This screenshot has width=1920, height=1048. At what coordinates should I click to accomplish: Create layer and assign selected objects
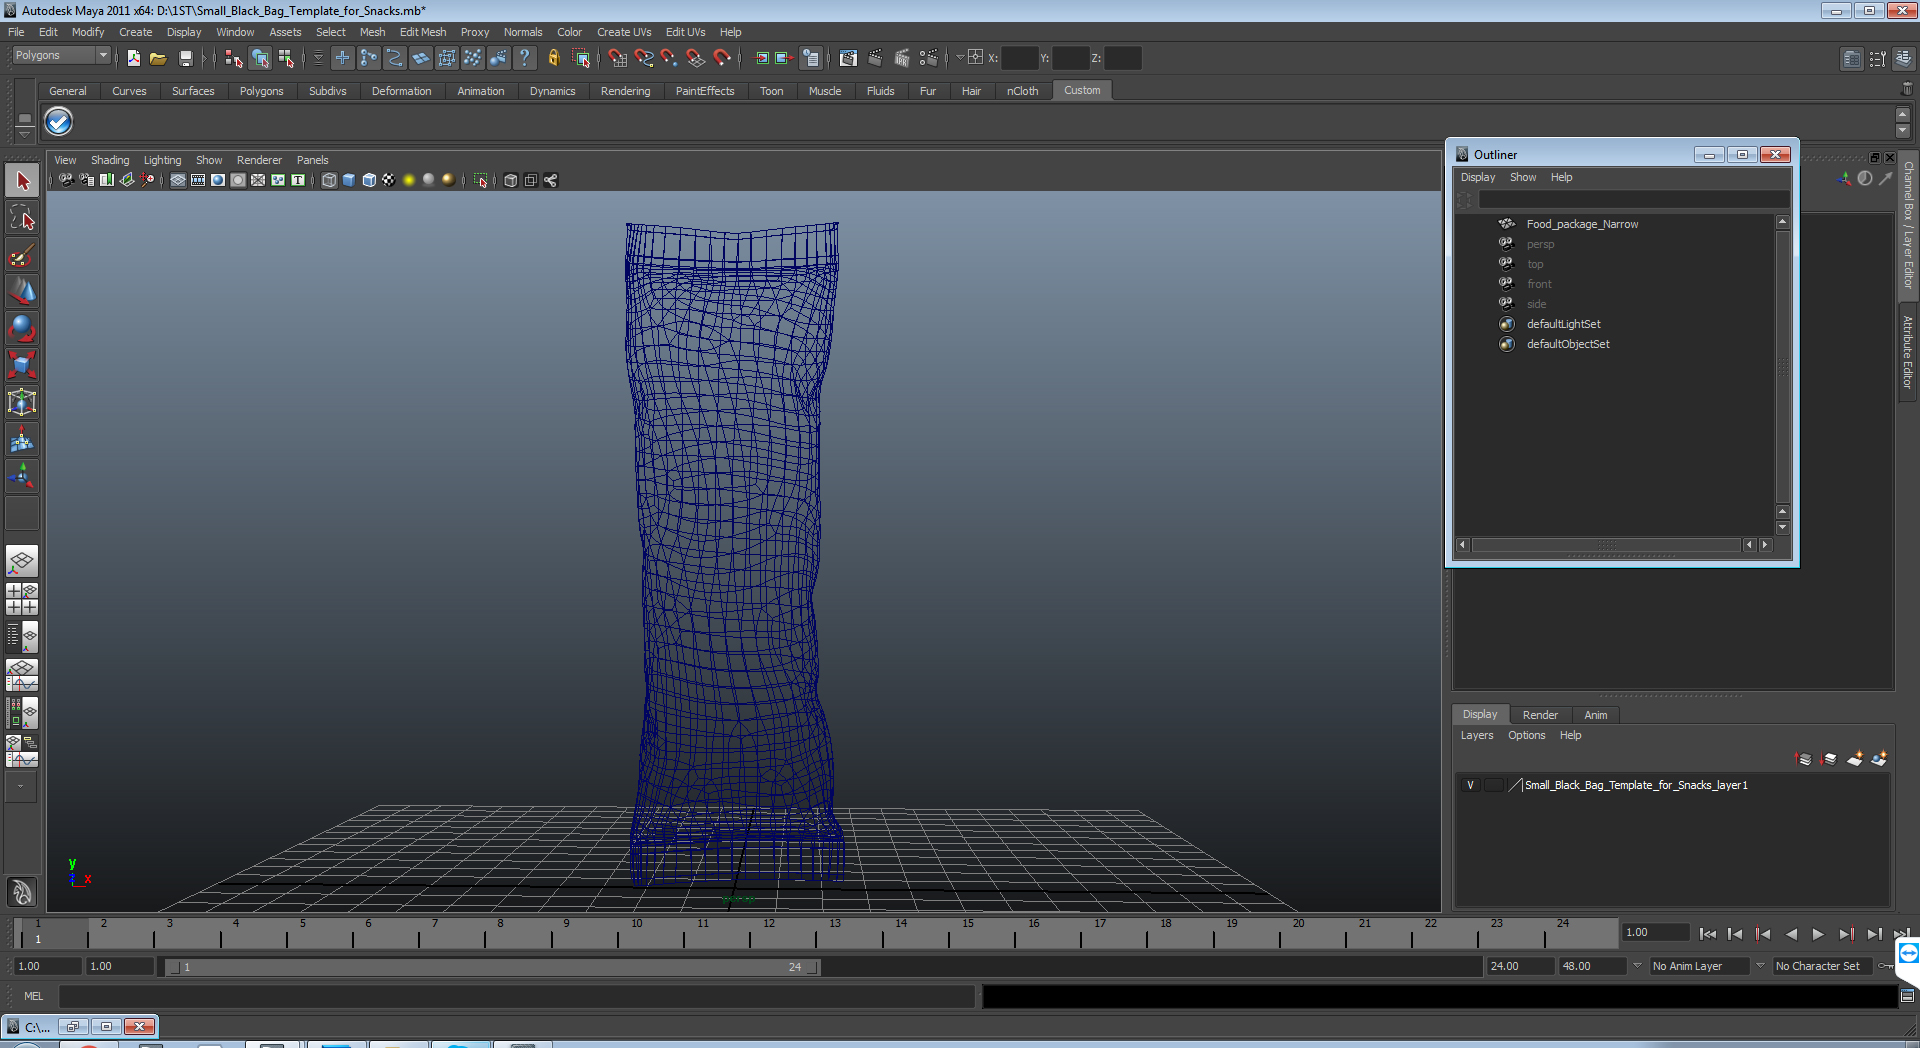coord(1880,759)
